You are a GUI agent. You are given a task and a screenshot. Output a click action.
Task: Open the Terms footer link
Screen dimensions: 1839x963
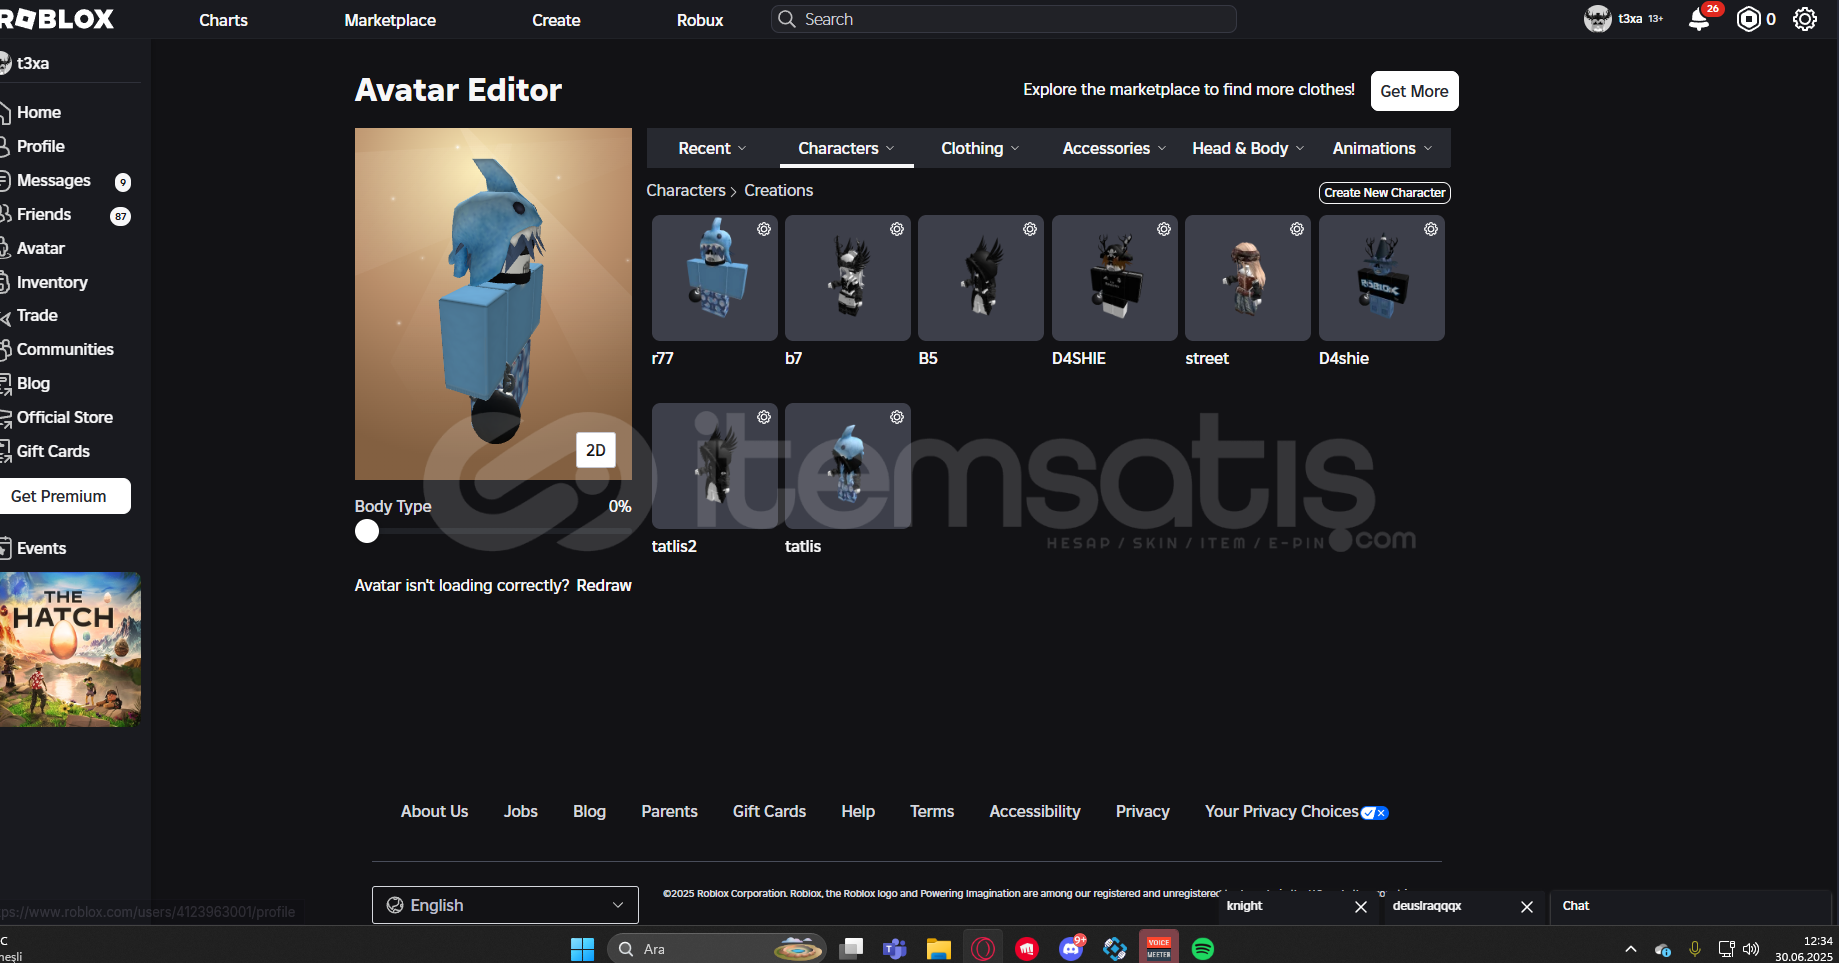click(932, 811)
